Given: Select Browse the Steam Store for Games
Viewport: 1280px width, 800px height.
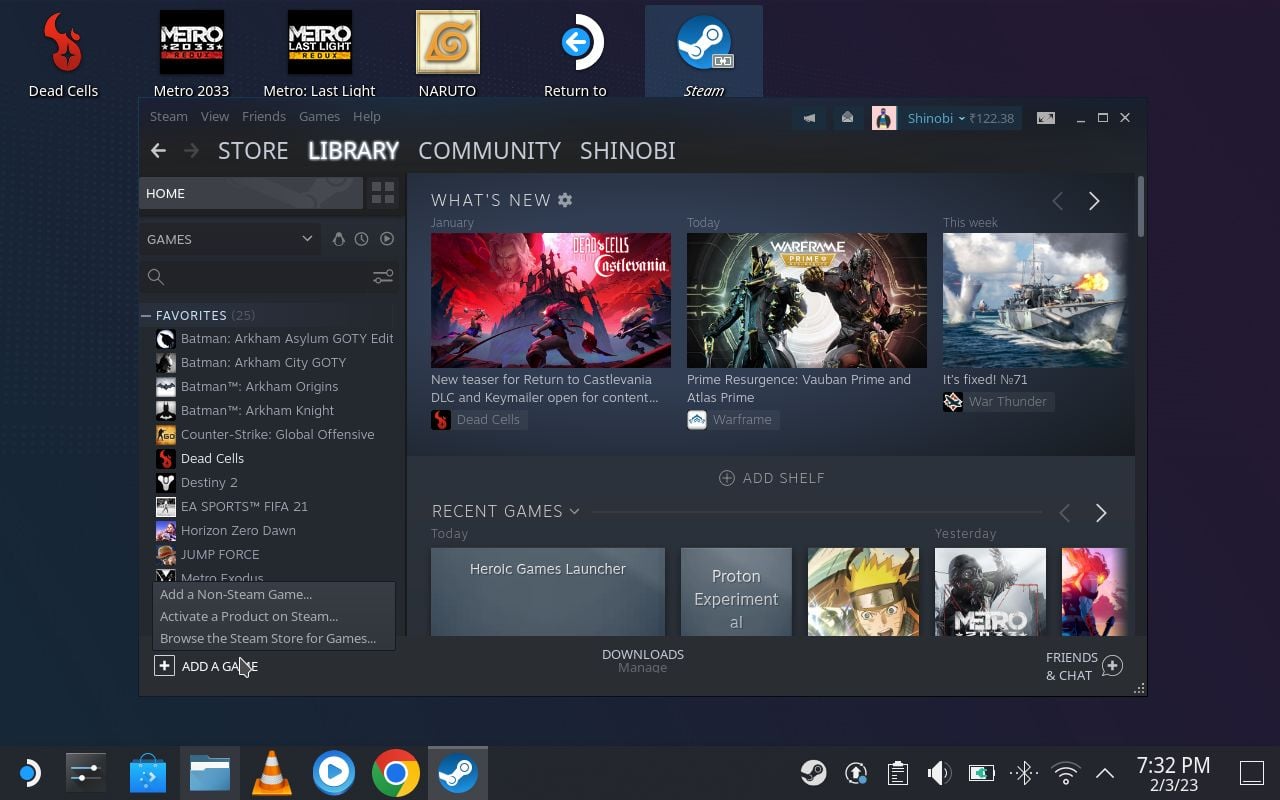Looking at the screenshot, I should click(x=268, y=638).
